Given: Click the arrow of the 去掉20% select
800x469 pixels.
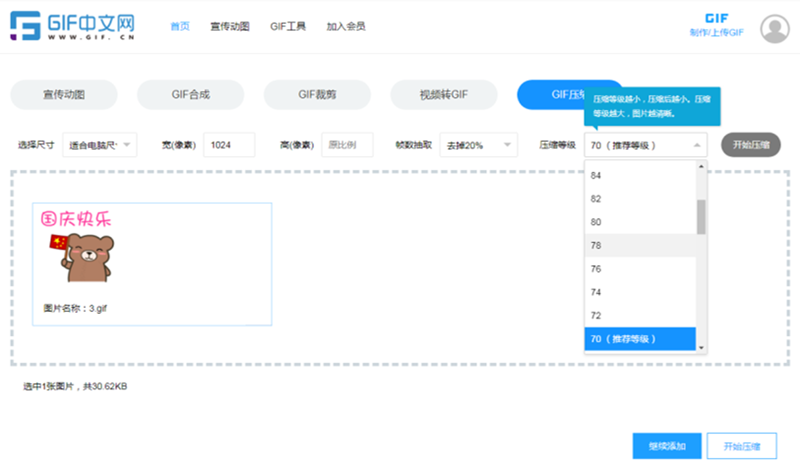Looking at the screenshot, I should [507, 145].
